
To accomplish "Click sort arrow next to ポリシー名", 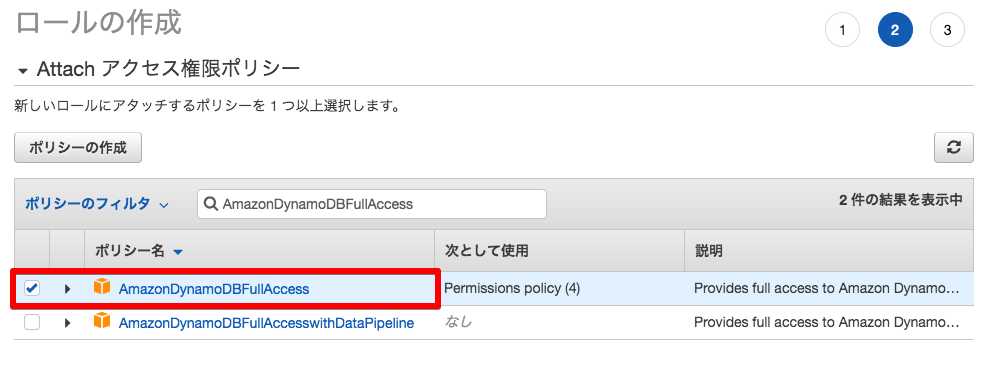I will (178, 252).
